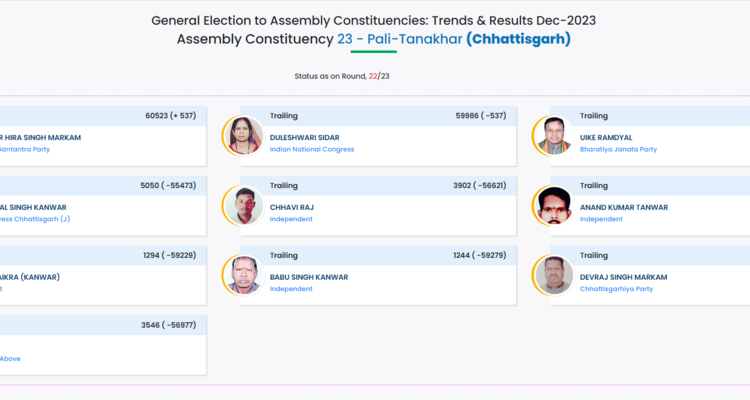Image resolution: width=750 pixels, height=400 pixels.
Task: Click the General Election to Assembly Constituencies heading
Action: pos(374,21)
